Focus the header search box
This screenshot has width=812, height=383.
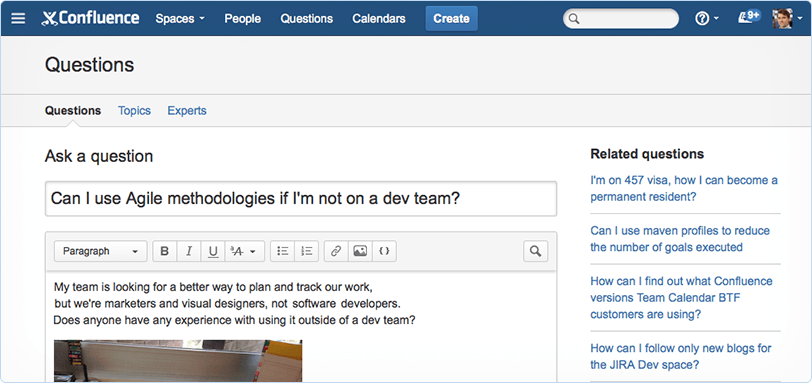pyautogui.click(x=621, y=19)
